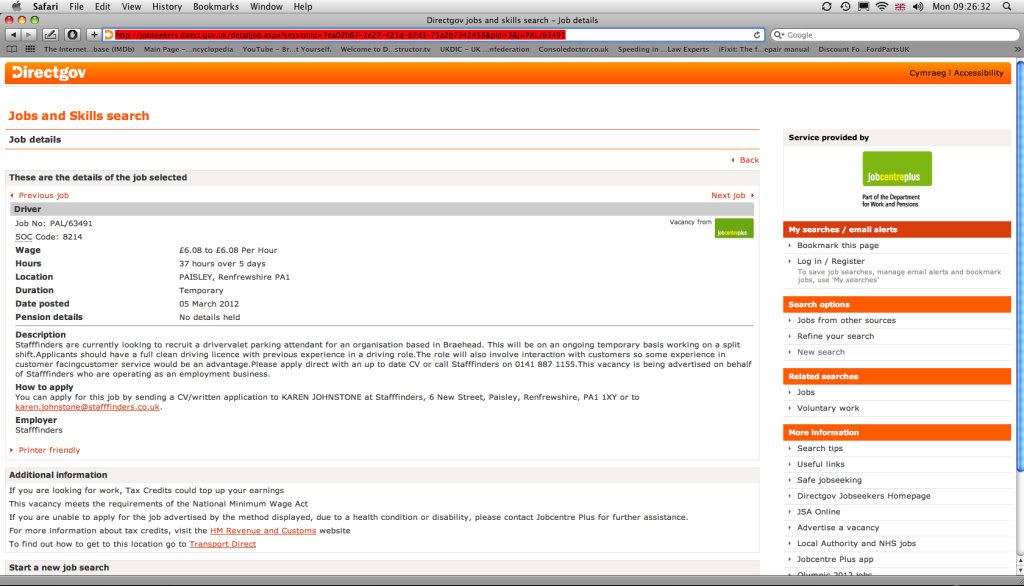Open the YouTube bookmark
Viewport: 1024px width, 586px height.
(287, 49)
